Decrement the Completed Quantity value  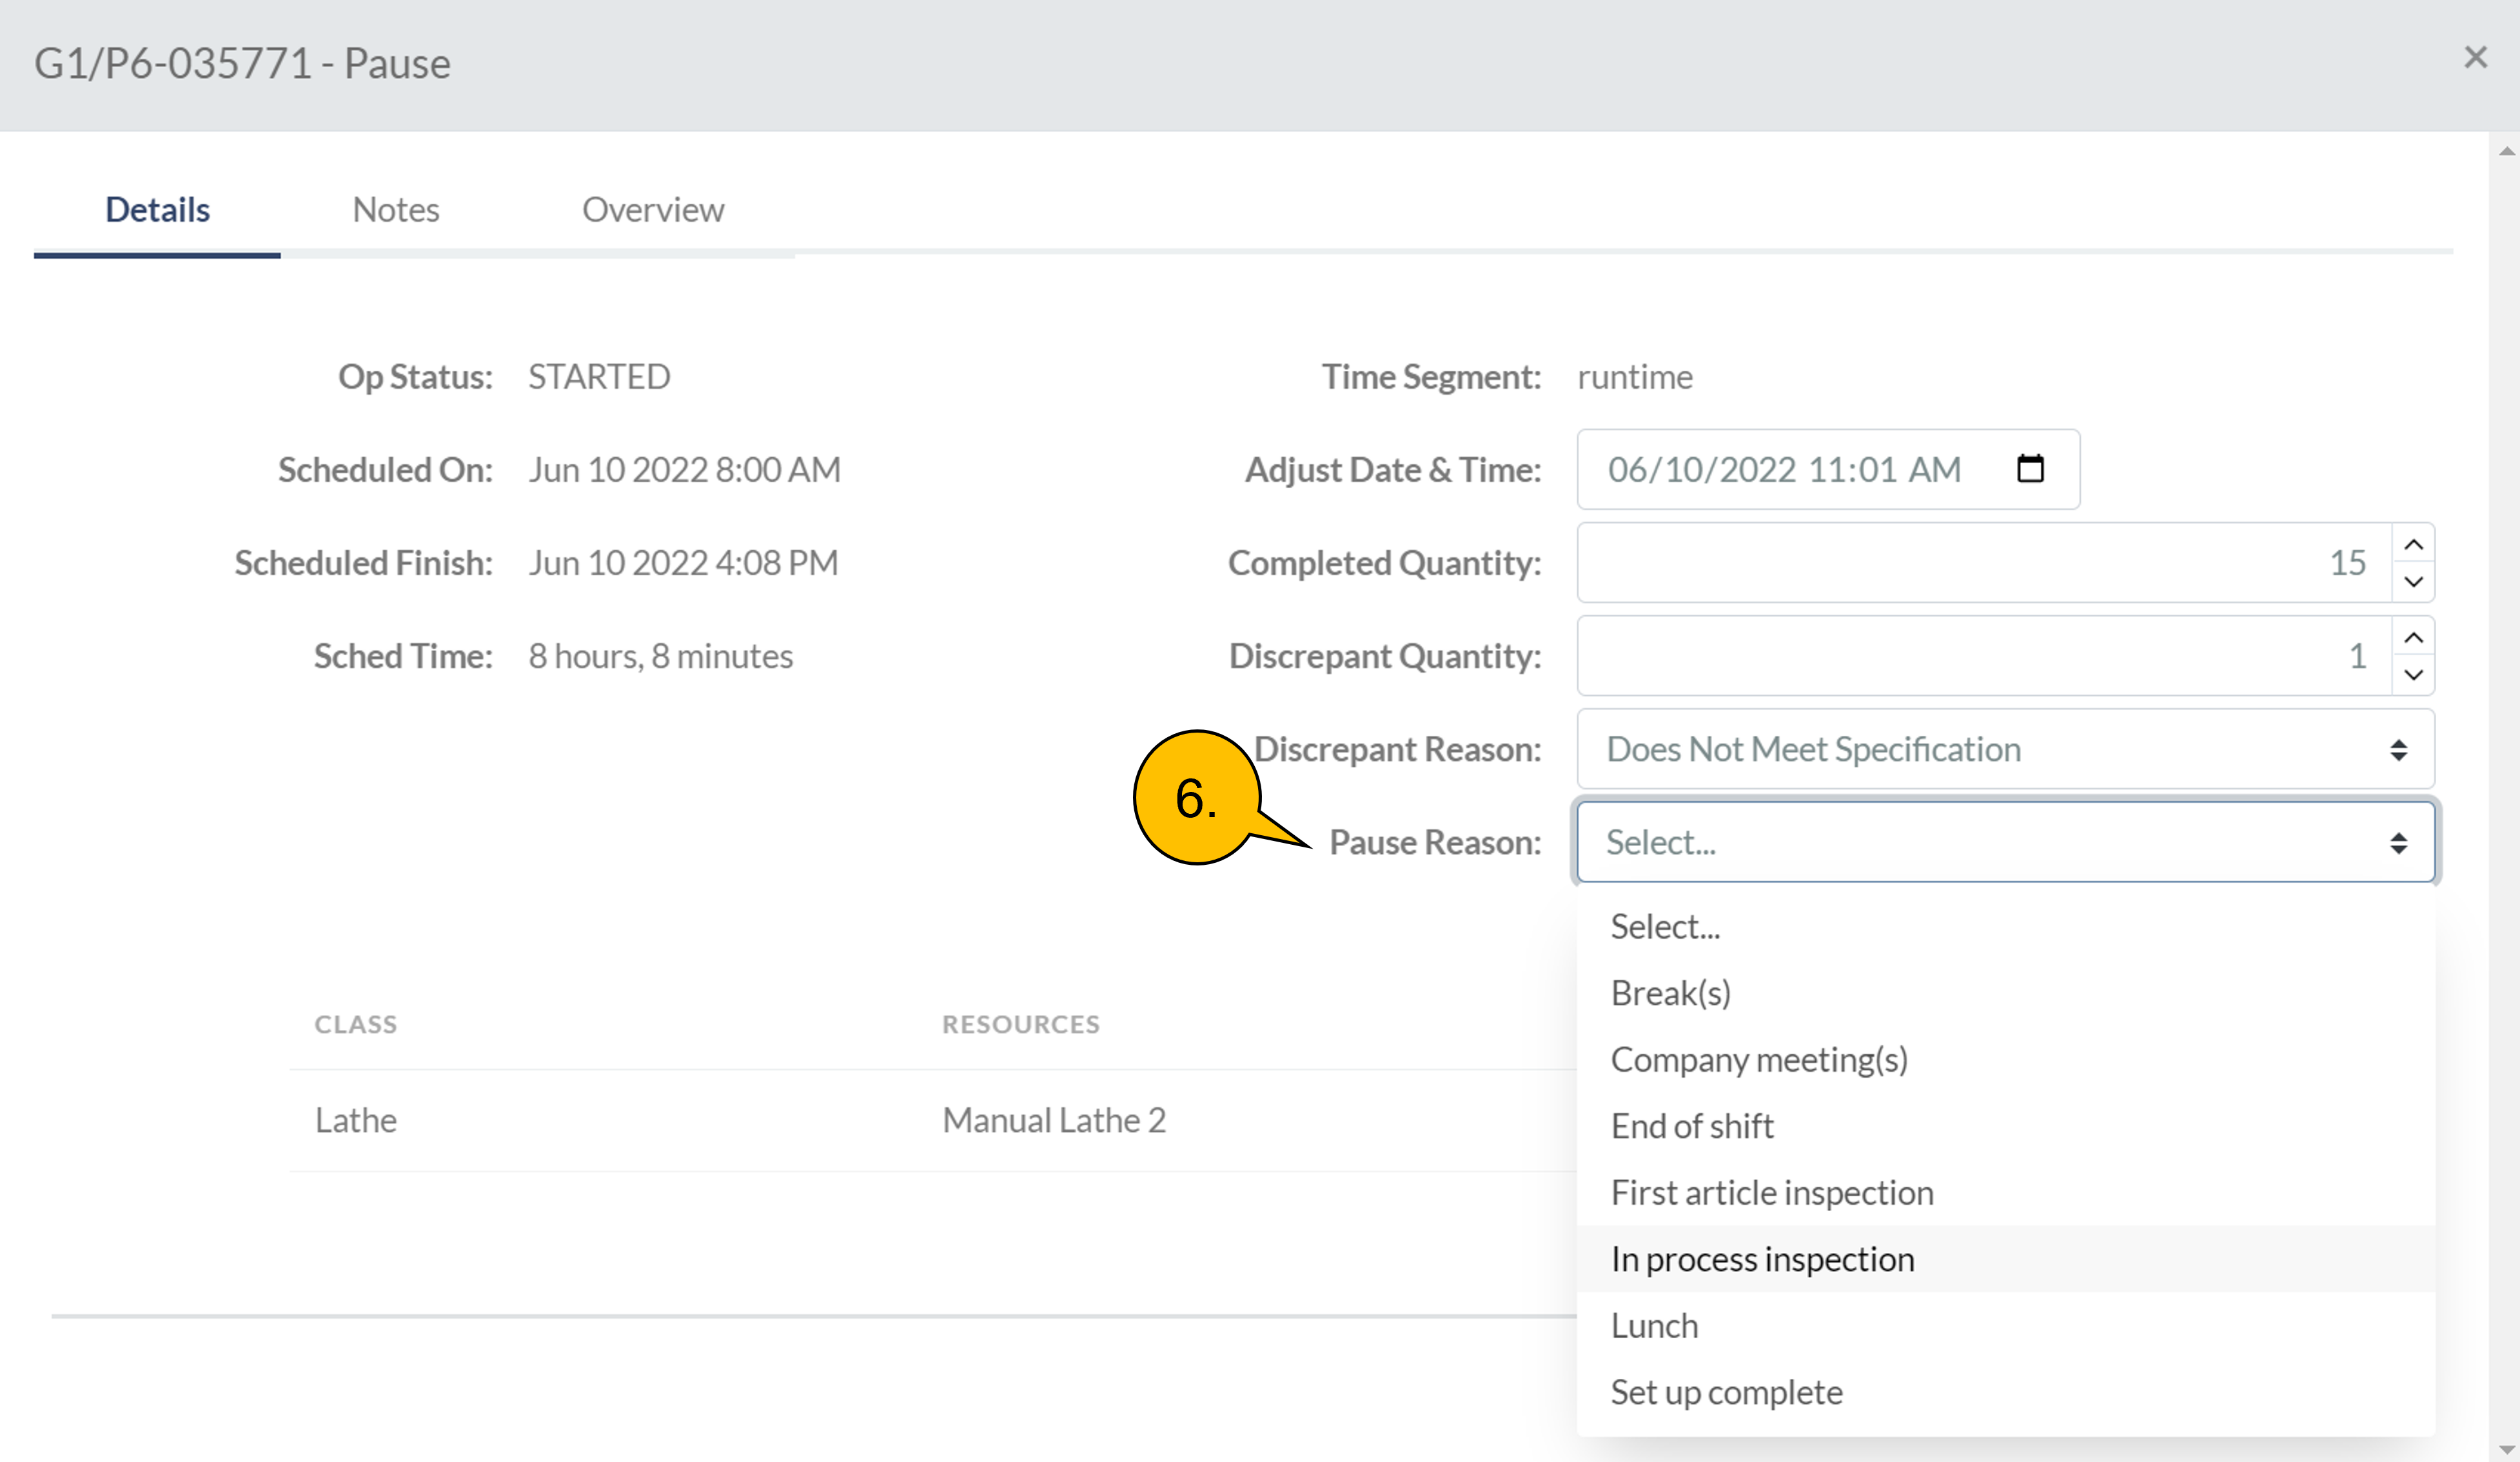pos(2413,582)
